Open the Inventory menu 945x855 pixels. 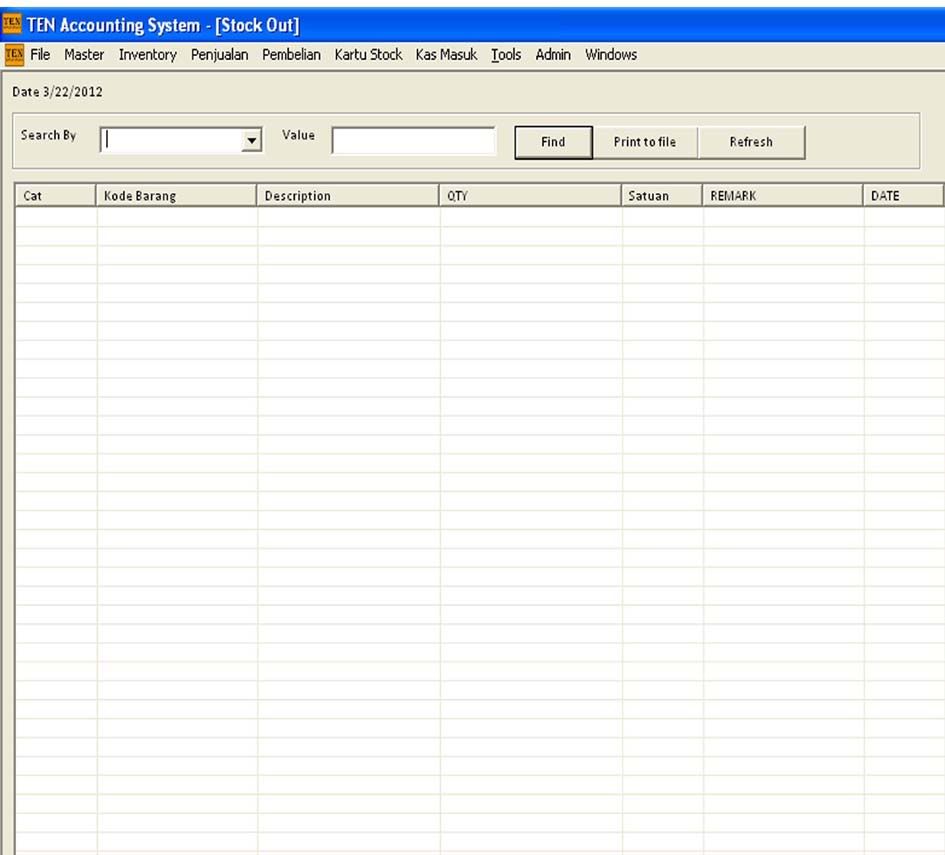[x=148, y=55]
